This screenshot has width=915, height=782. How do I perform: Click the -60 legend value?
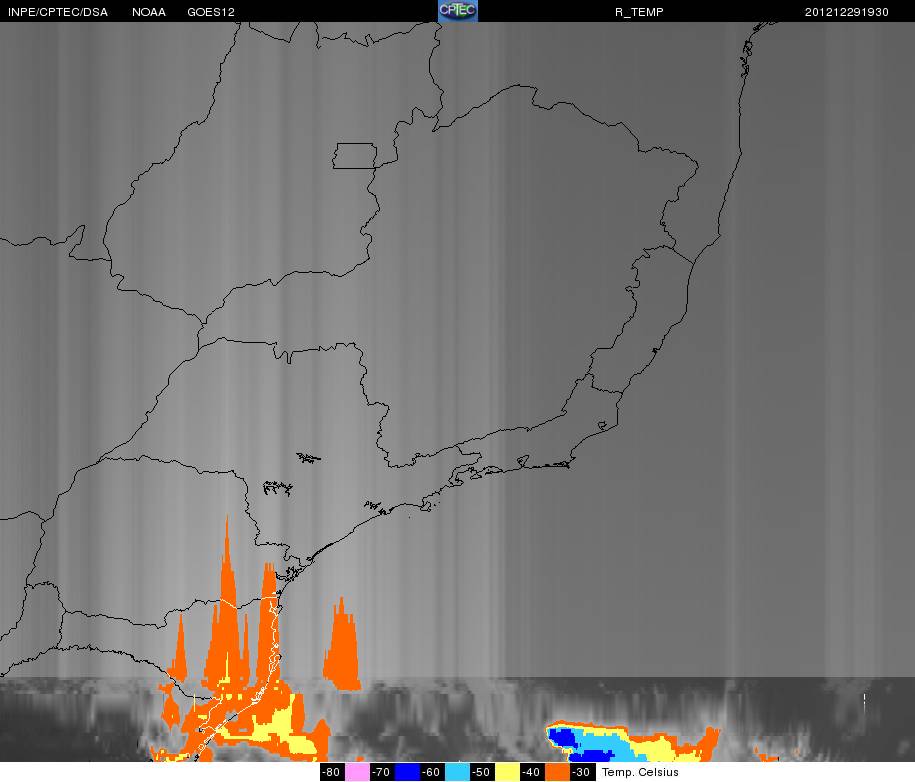coord(432,772)
